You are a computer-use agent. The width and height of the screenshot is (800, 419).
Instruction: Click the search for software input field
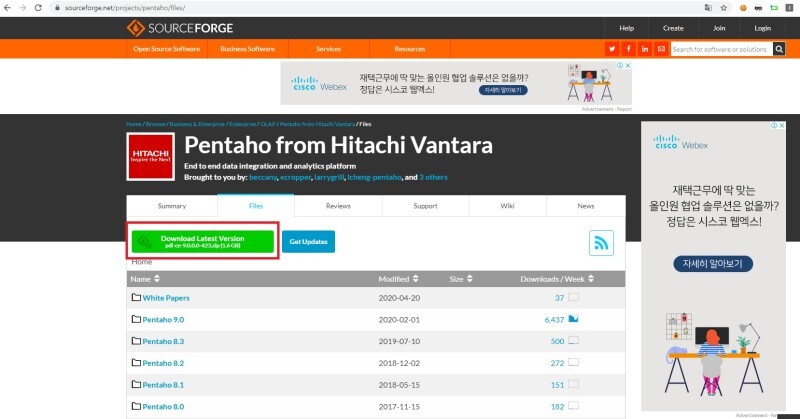click(721, 49)
